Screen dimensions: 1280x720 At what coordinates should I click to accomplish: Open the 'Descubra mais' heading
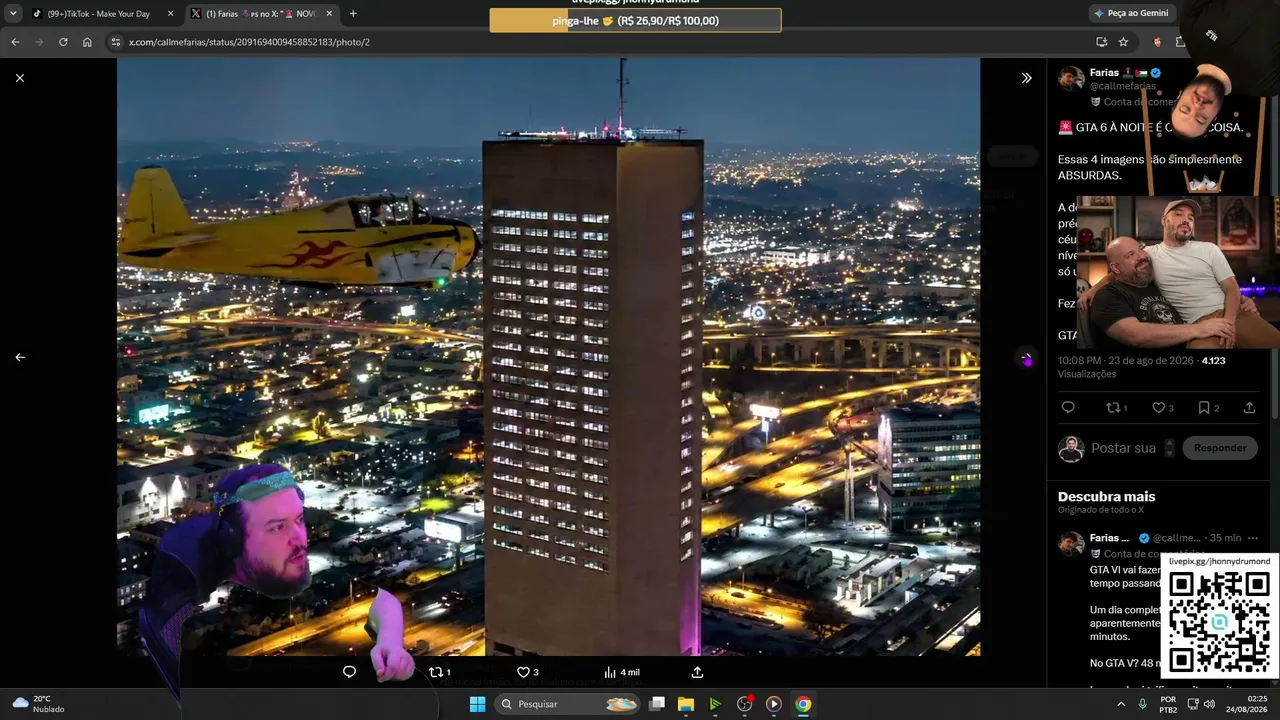tap(1106, 497)
